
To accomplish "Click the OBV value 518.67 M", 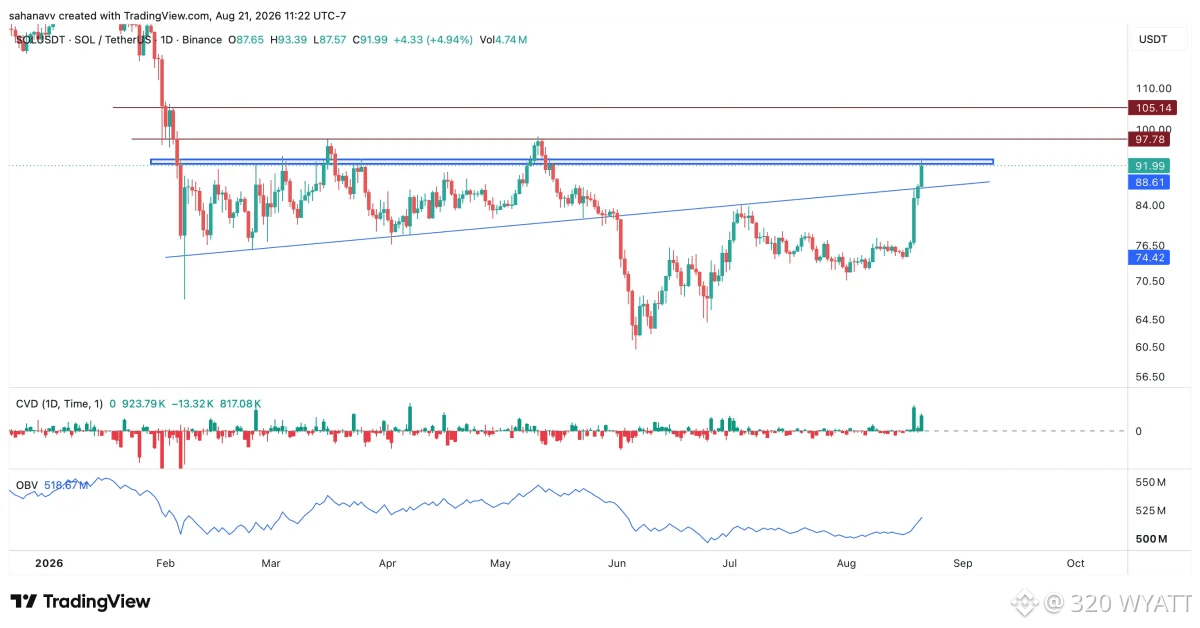I will (66, 484).
